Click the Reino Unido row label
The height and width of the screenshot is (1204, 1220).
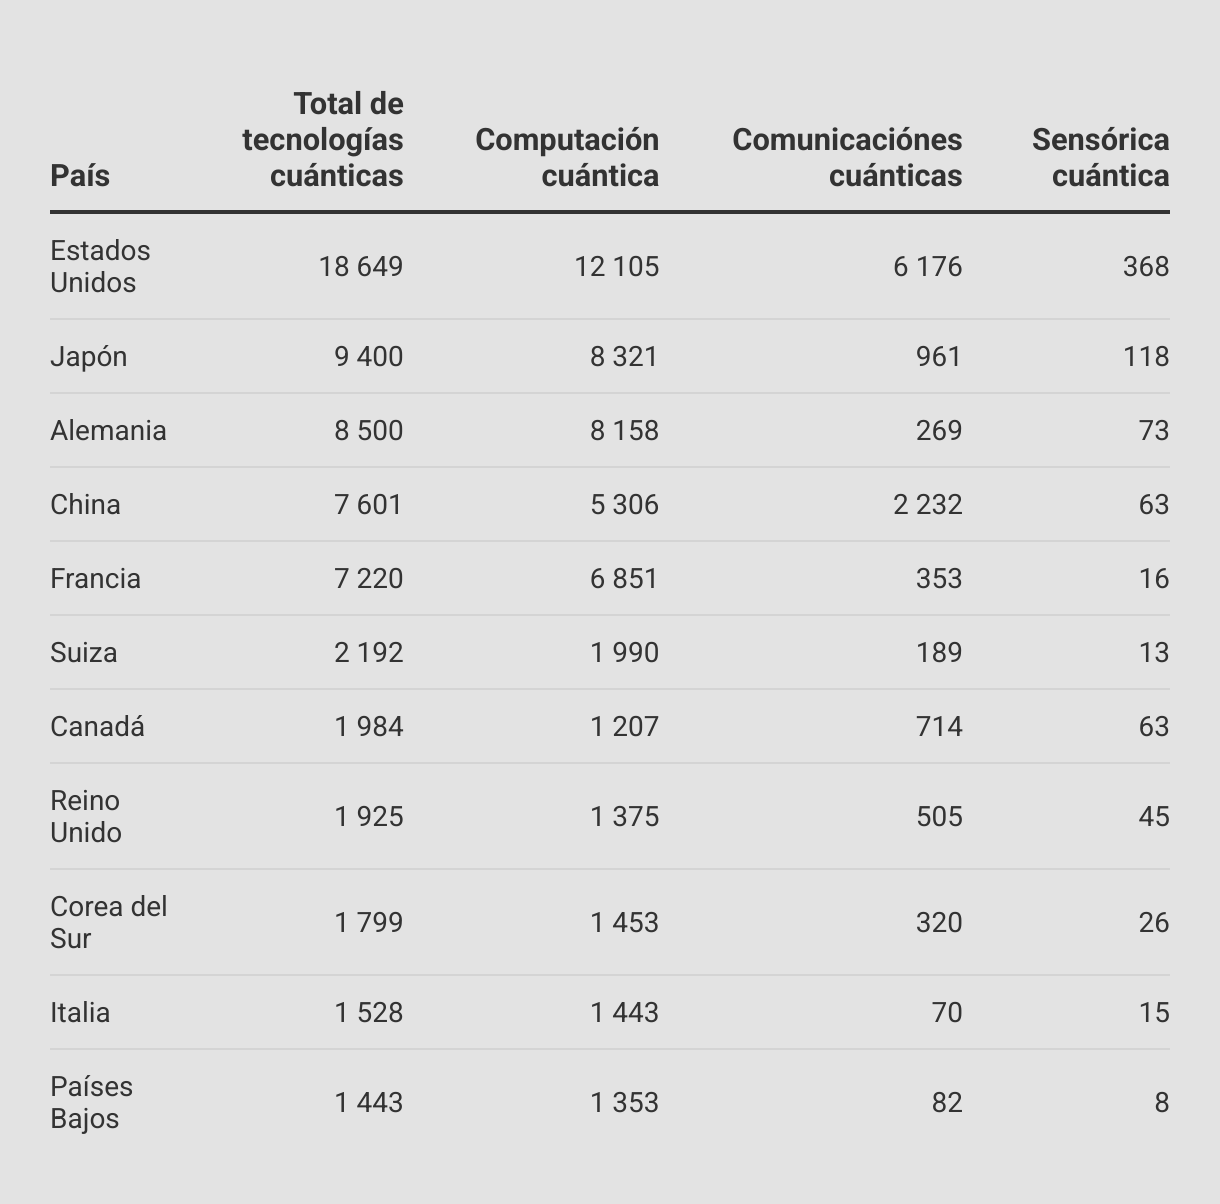tap(86, 816)
